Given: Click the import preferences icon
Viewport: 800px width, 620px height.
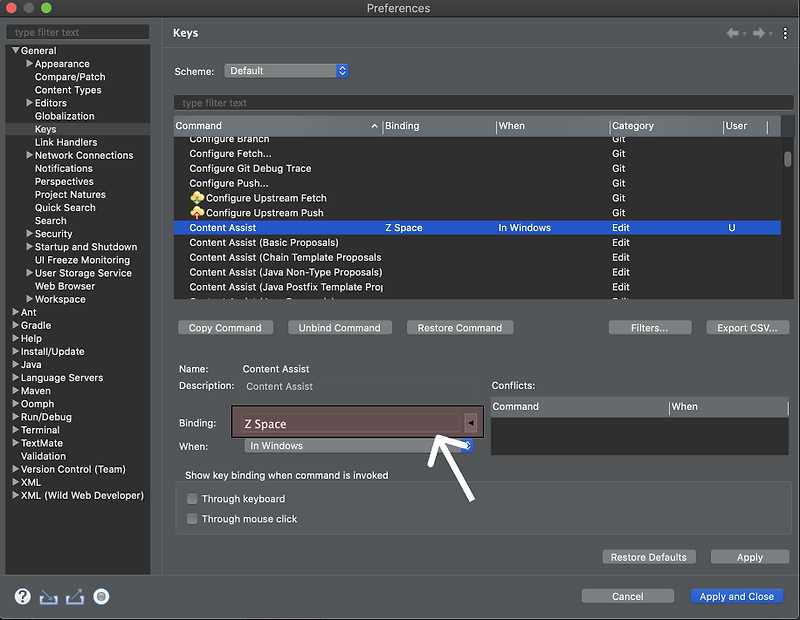Looking at the screenshot, I should coord(48,597).
